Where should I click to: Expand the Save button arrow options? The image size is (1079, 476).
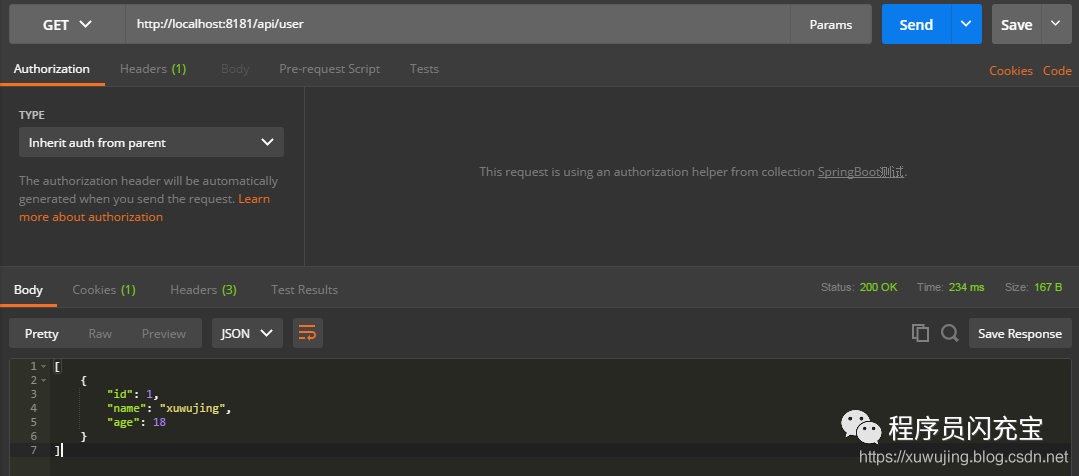(1056, 25)
